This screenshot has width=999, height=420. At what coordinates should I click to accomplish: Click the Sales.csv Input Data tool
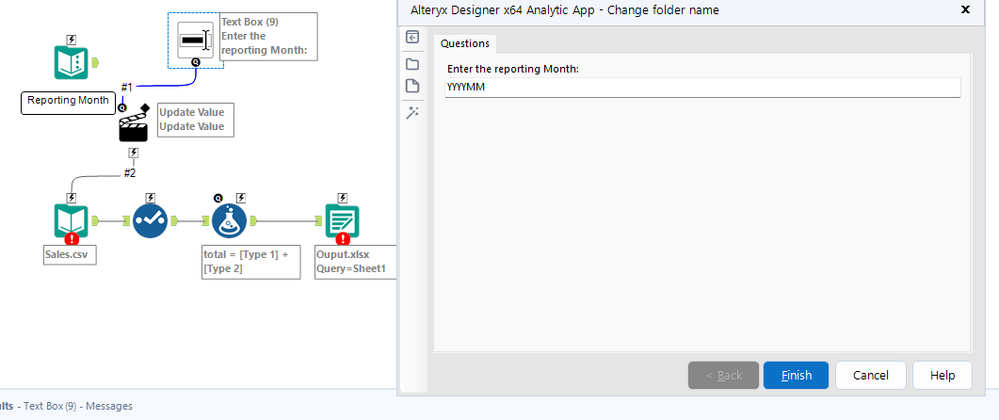coord(71,221)
